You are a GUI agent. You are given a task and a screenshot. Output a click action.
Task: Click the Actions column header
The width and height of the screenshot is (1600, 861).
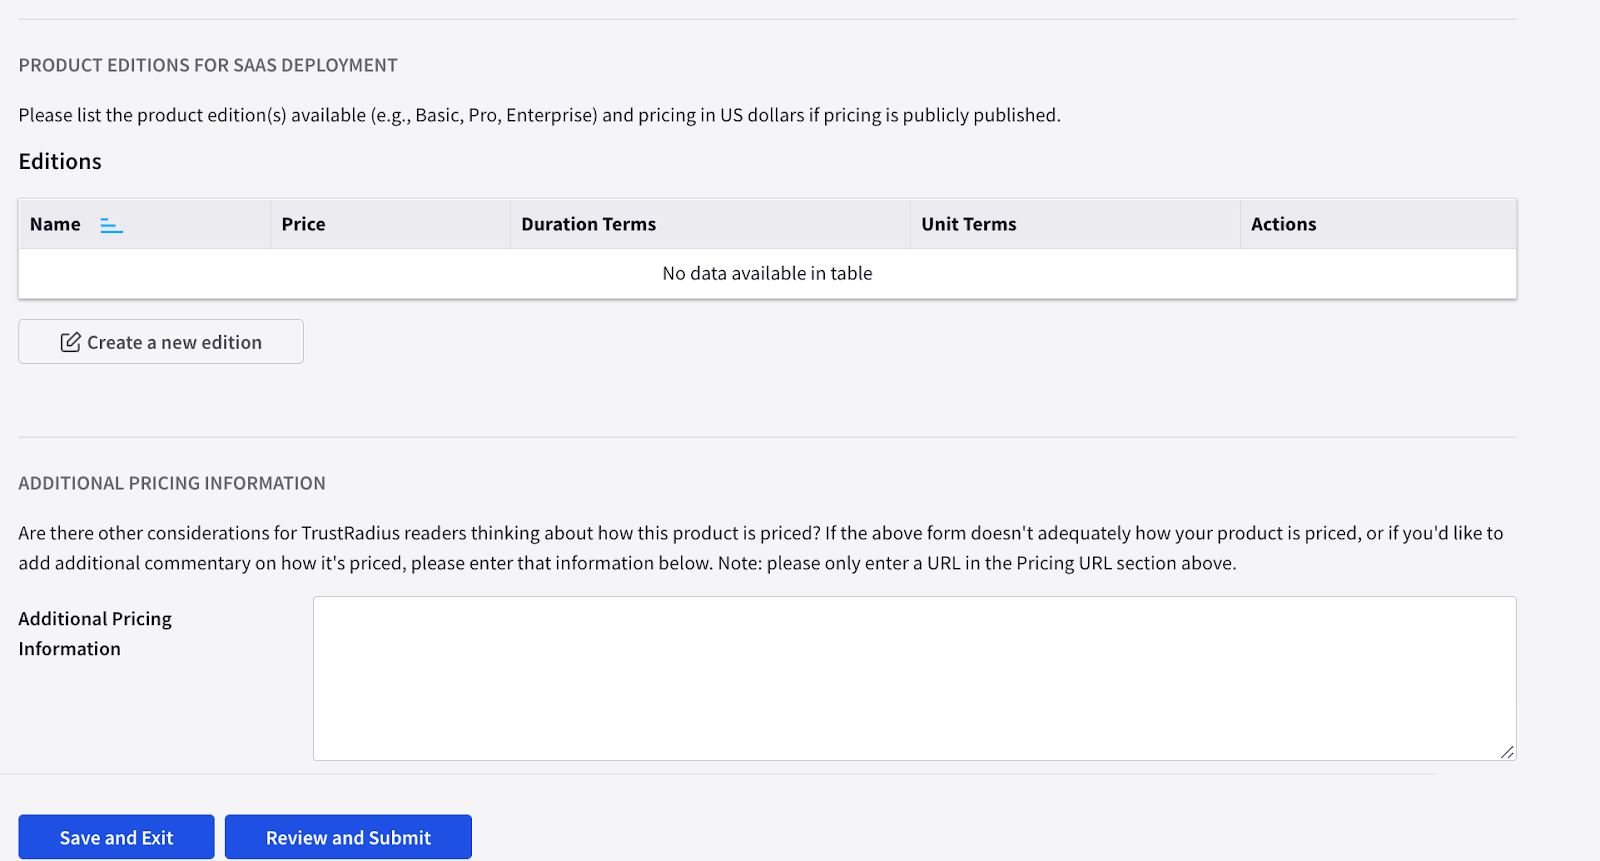1378,224
